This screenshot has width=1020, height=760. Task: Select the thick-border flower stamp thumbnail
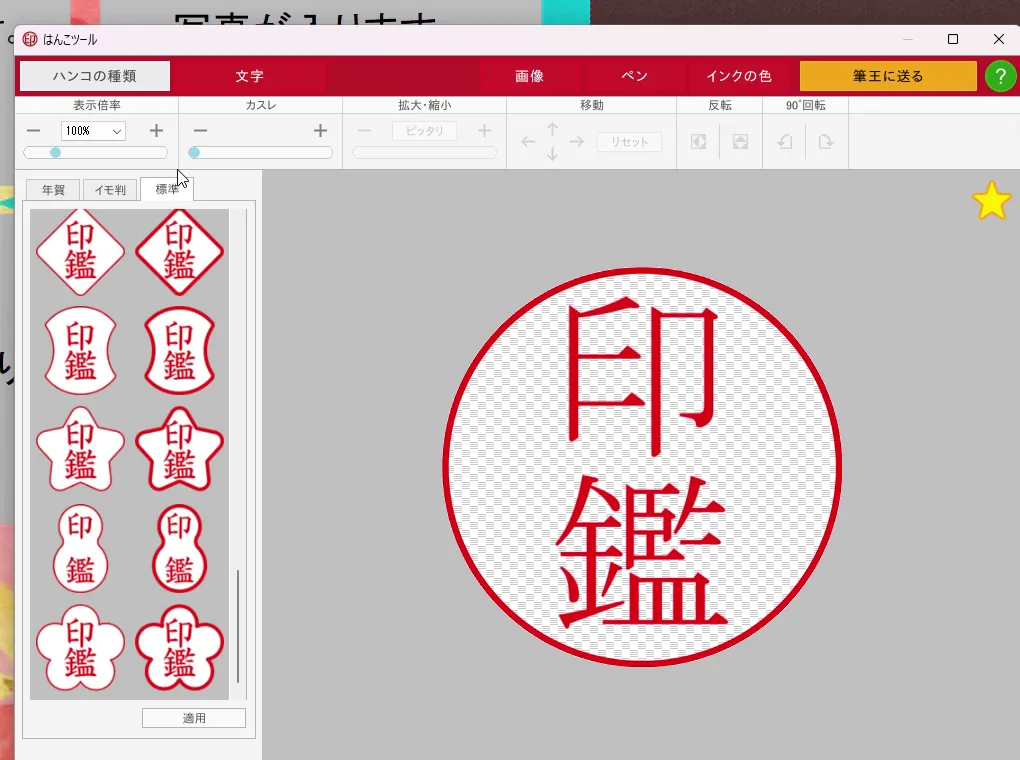coord(180,647)
